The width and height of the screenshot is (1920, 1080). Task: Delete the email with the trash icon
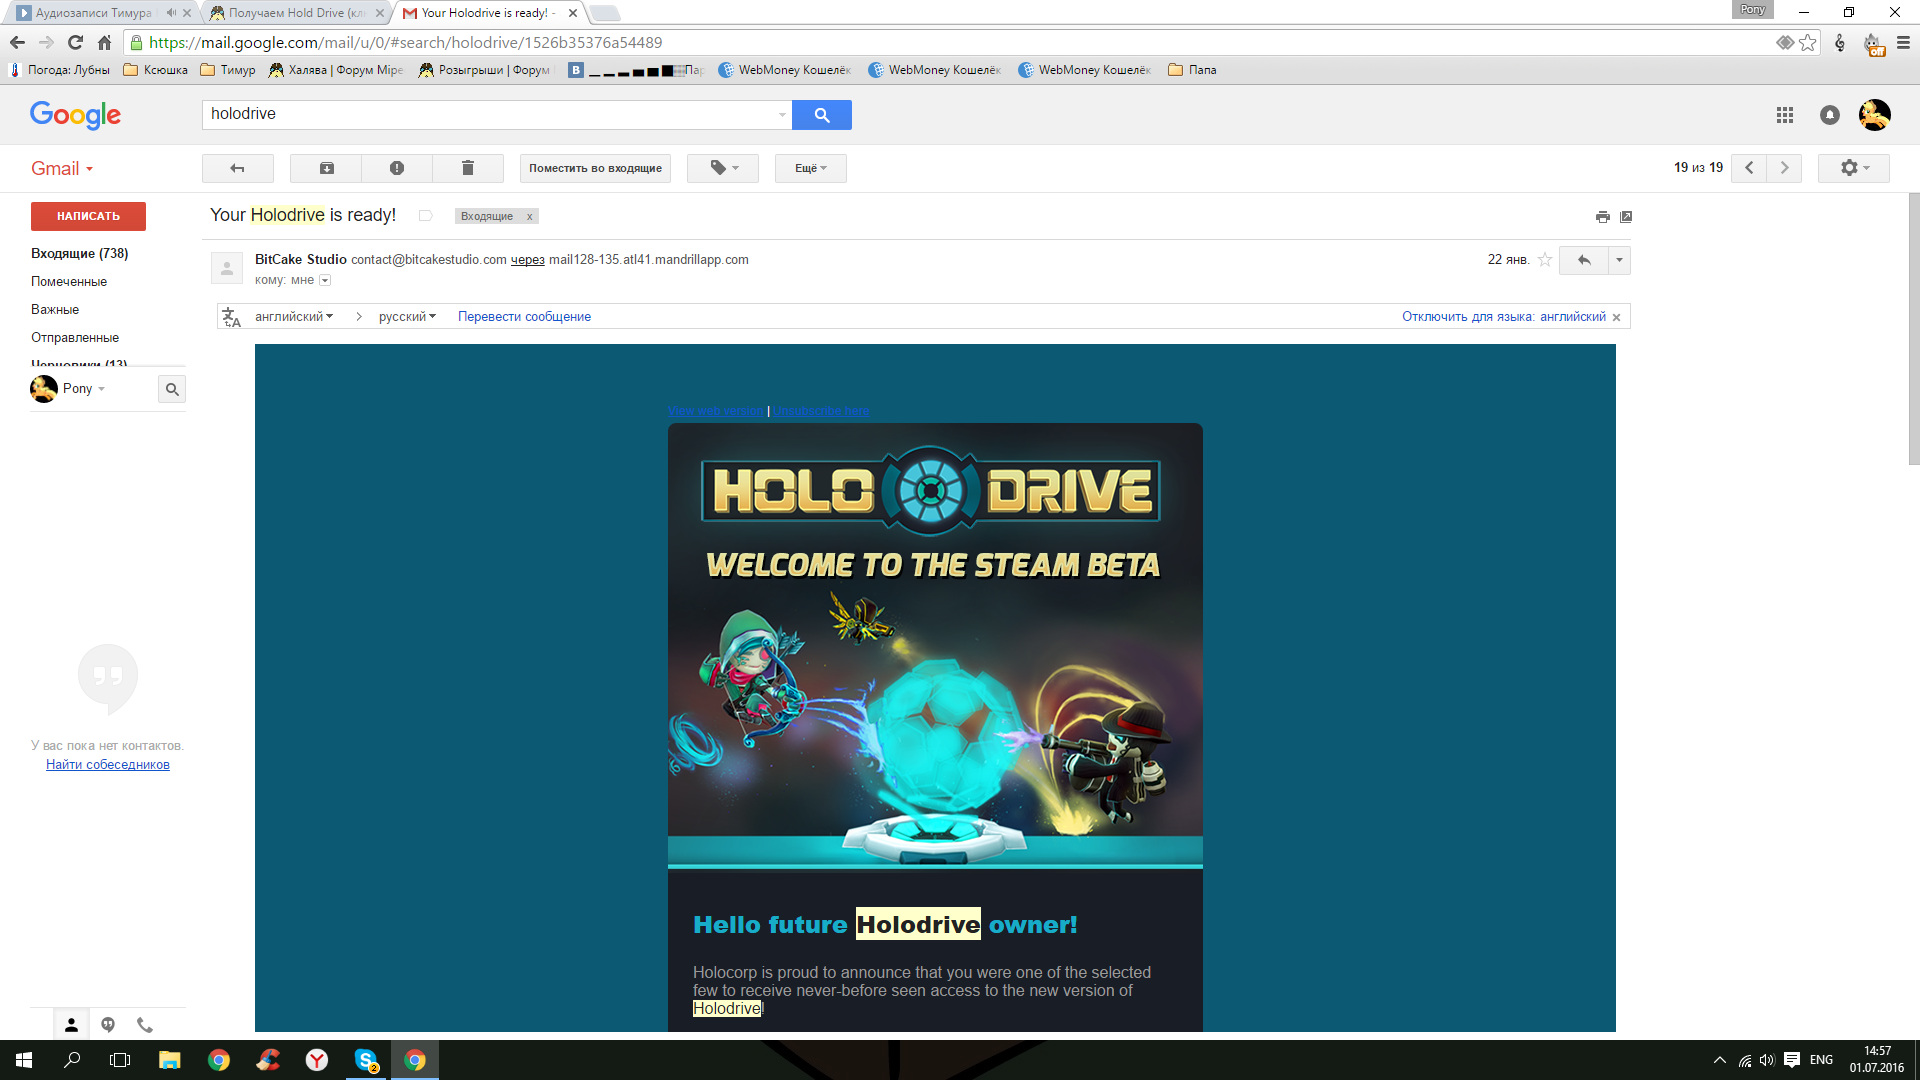(x=467, y=168)
